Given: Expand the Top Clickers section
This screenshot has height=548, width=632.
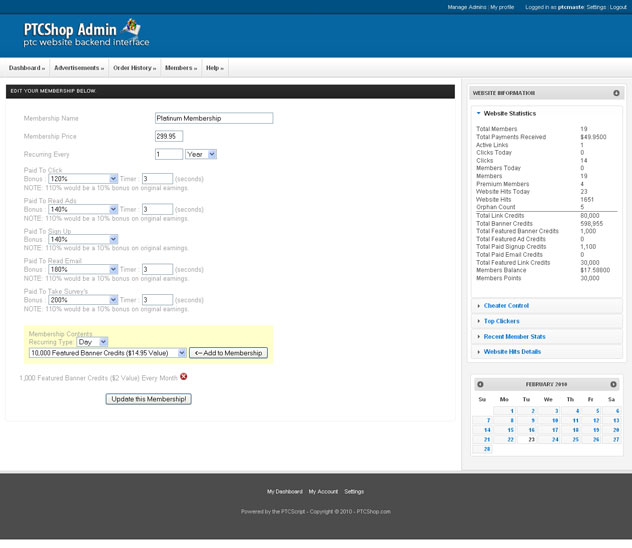Looking at the screenshot, I should pos(501,321).
